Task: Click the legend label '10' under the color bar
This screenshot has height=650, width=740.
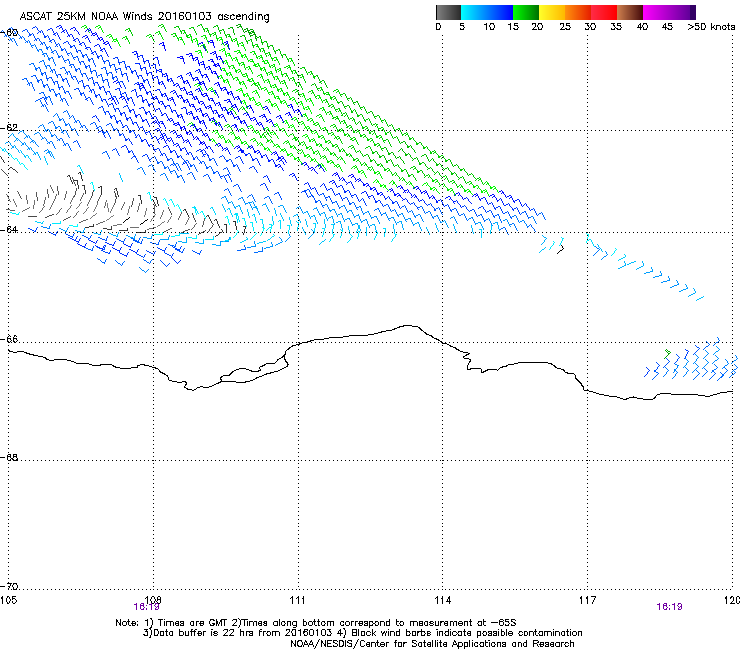Action: 489,27
